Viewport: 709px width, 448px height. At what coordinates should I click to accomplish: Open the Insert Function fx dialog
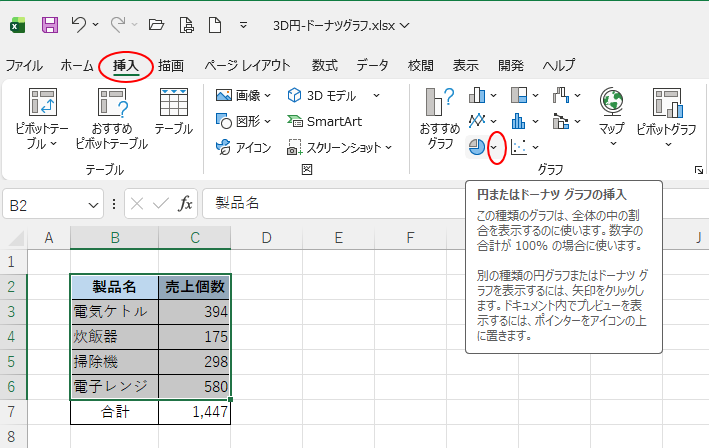click(185, 204)
